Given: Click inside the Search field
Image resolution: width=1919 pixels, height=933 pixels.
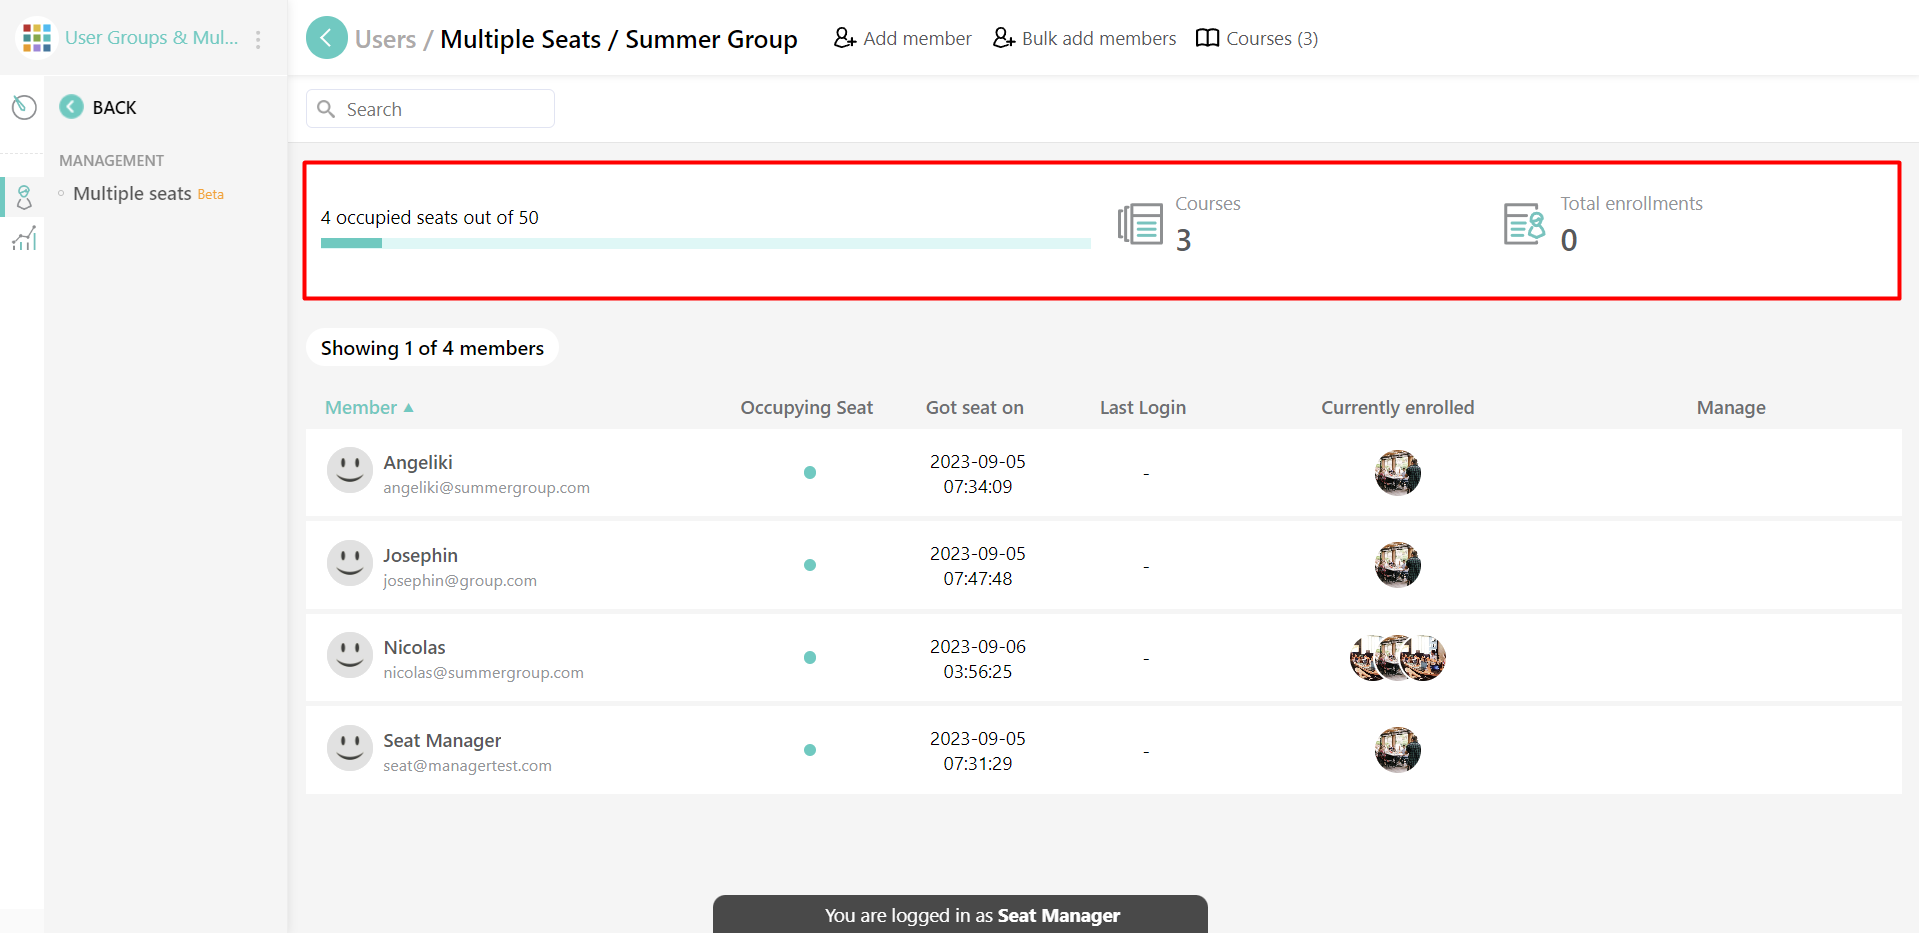Looking at the screenshot, I should (430, 108).
